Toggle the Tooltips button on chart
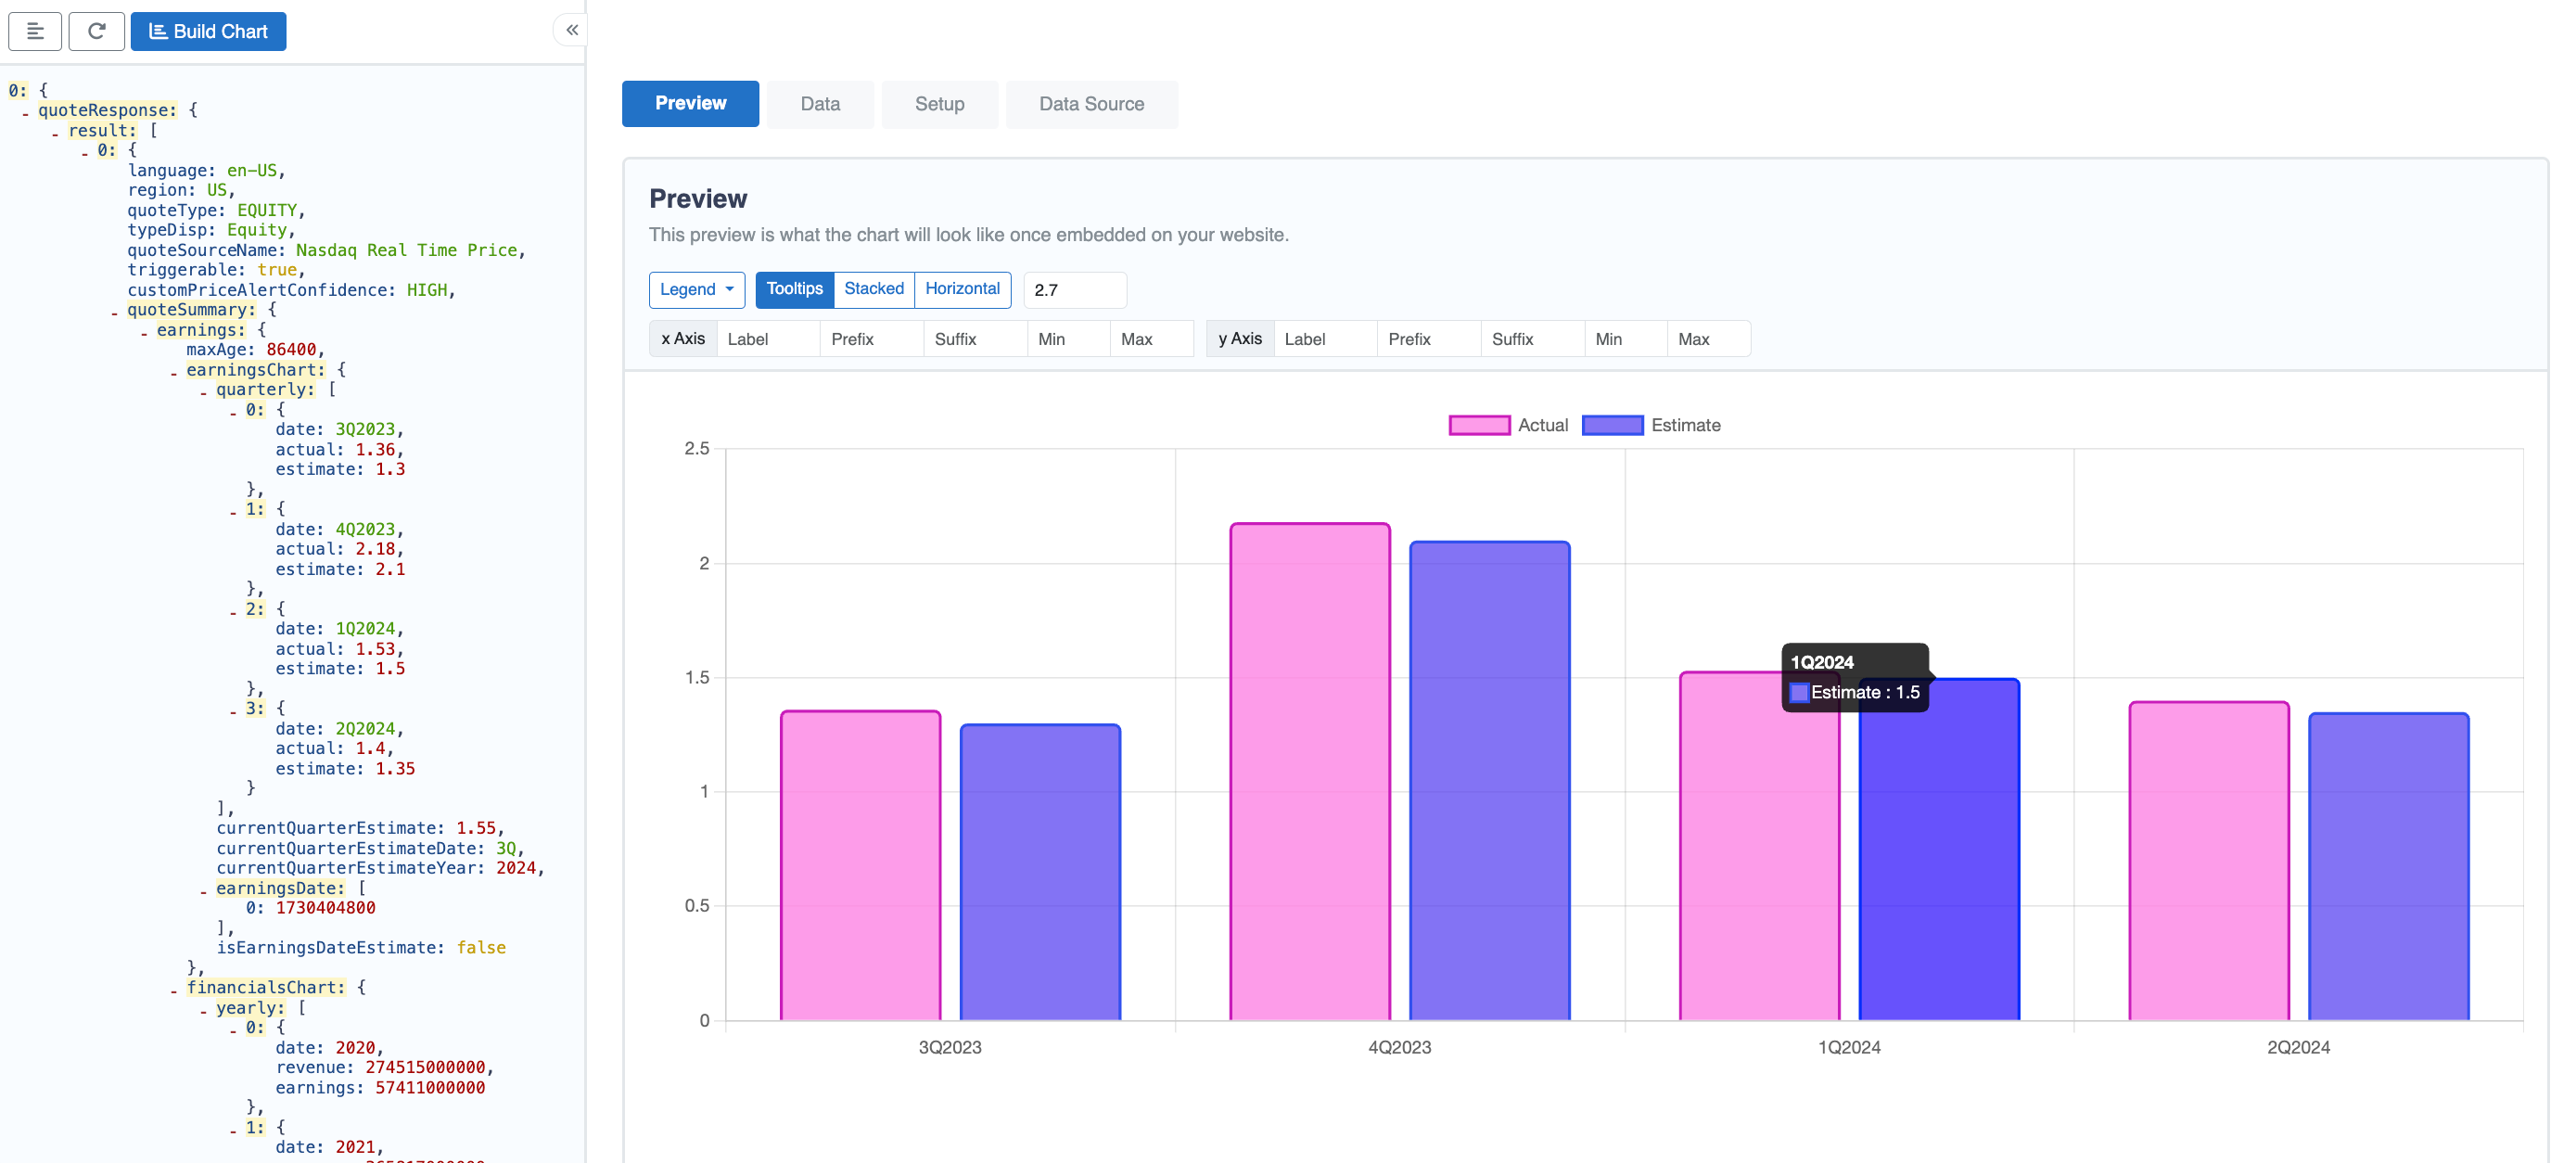This screenshot has width=2576, height=1163. tap(795, 288)
